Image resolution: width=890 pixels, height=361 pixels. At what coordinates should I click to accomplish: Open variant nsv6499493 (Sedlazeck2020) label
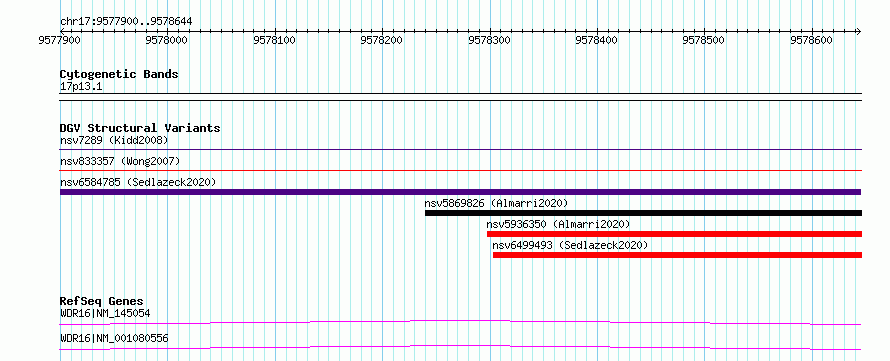pyautogui.click(x=570, y=246)
